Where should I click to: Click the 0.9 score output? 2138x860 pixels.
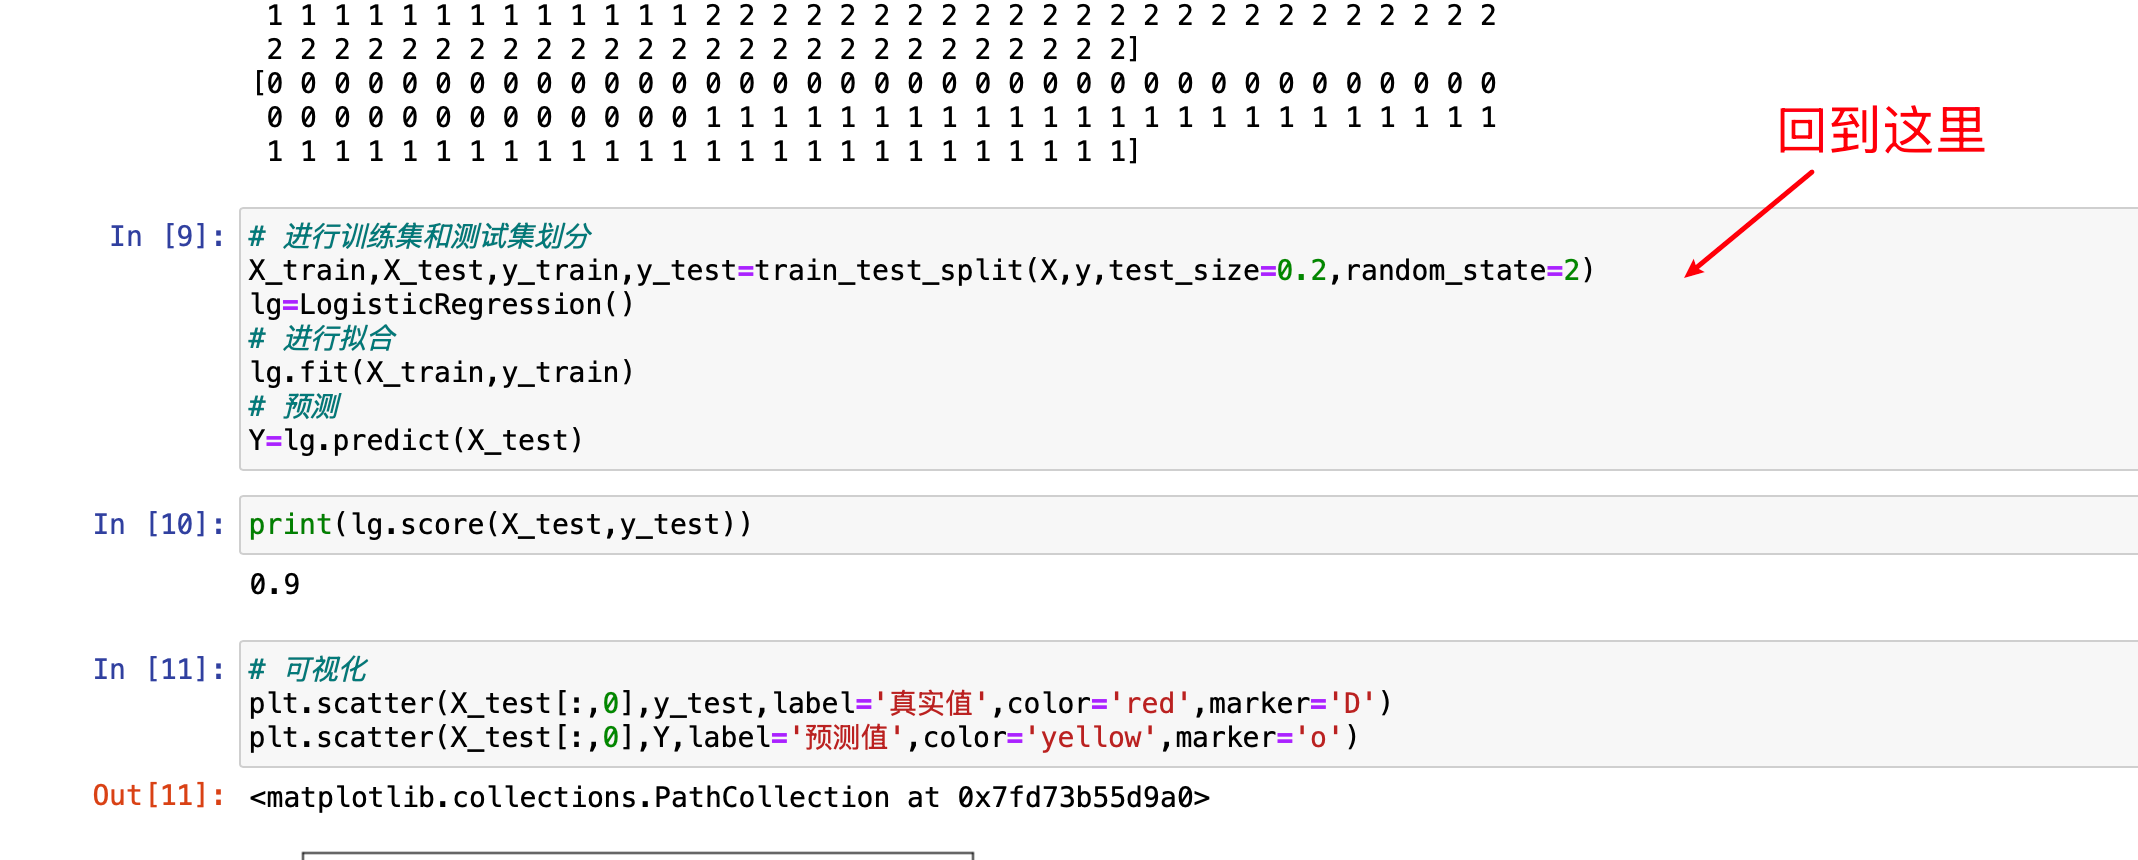coord(275,585)
